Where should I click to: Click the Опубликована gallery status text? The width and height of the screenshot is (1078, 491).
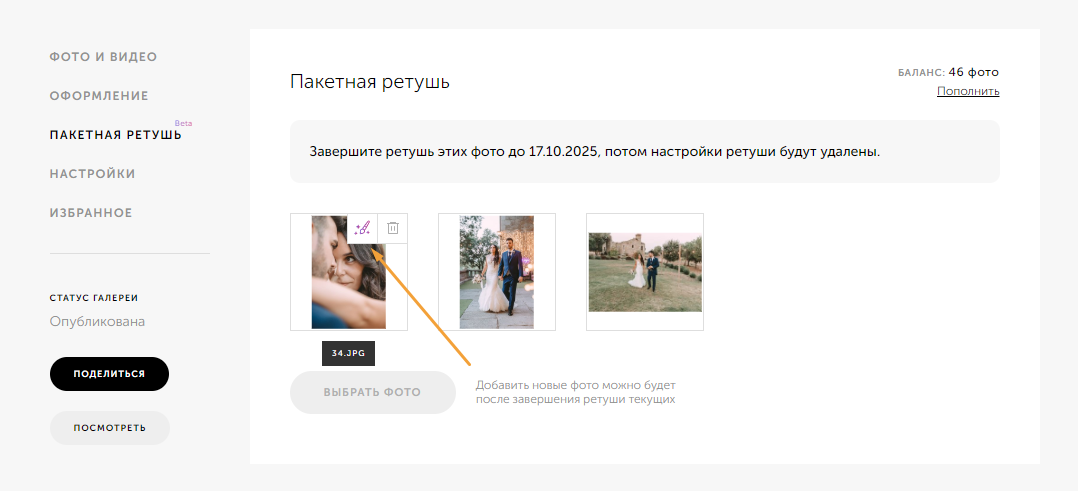[97, 322]
